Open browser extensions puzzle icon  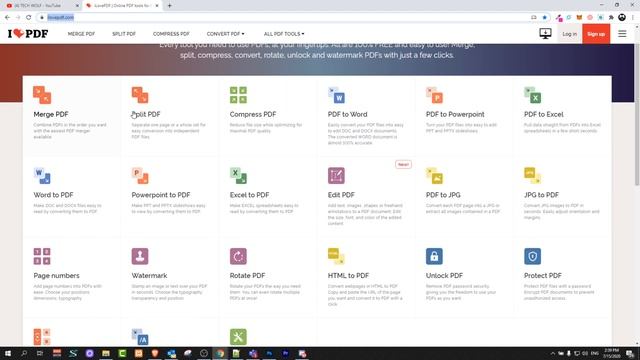coord(611,17)
